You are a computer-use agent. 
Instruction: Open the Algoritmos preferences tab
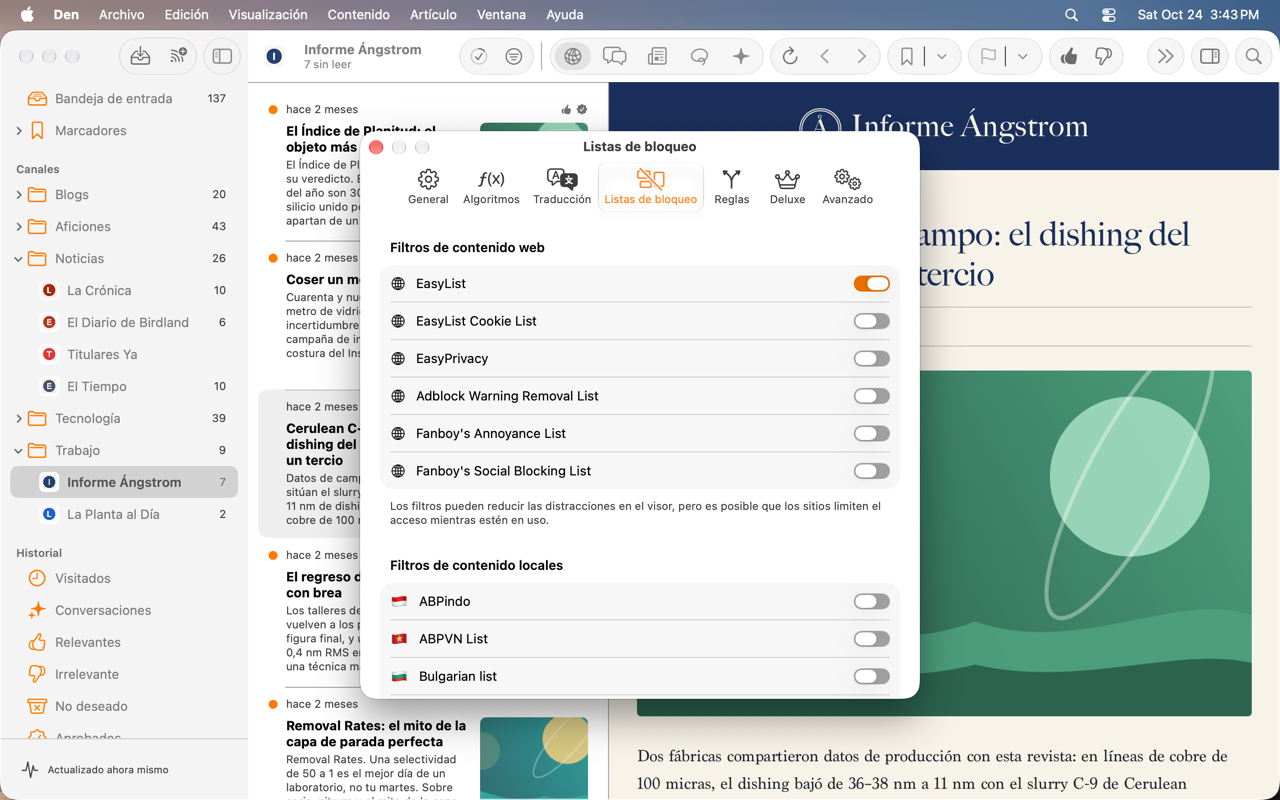(491, 187)
